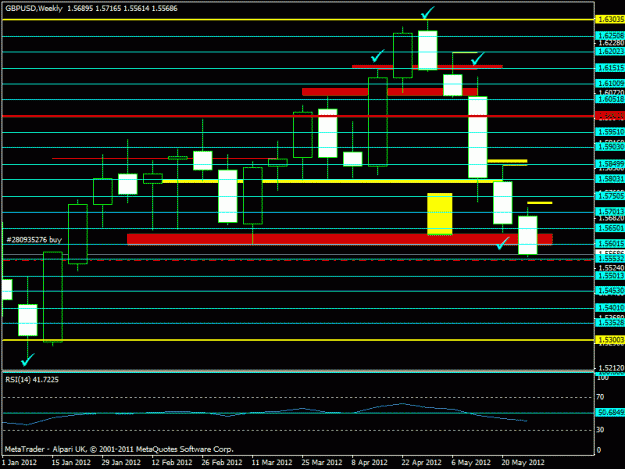Click the 1.62023 price level label
625x469 pixels.
610,51
